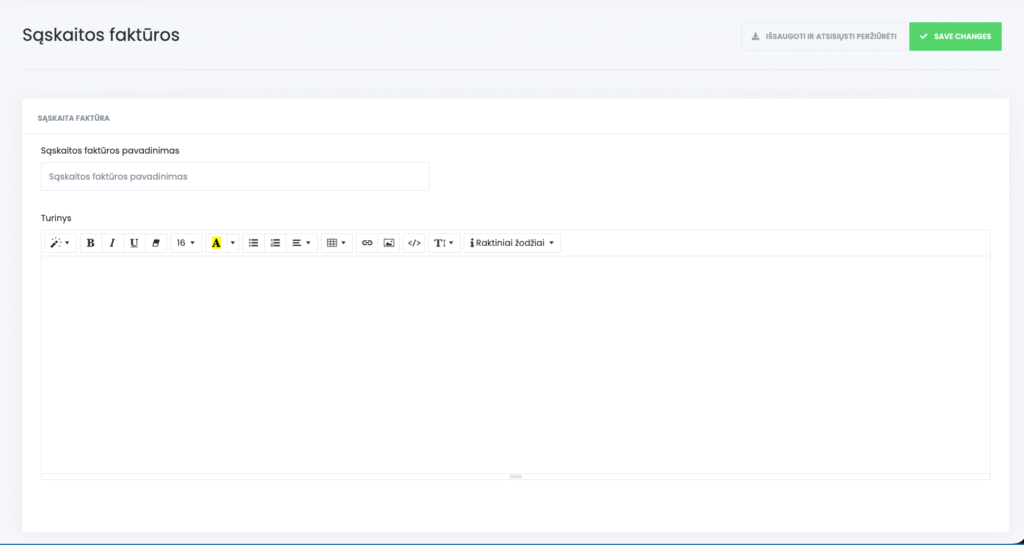1024x545 pixels.
Task: Click Išsaugoti ir atsisiųsti peržiūrėti button
Action: click(x=823, y=37)
